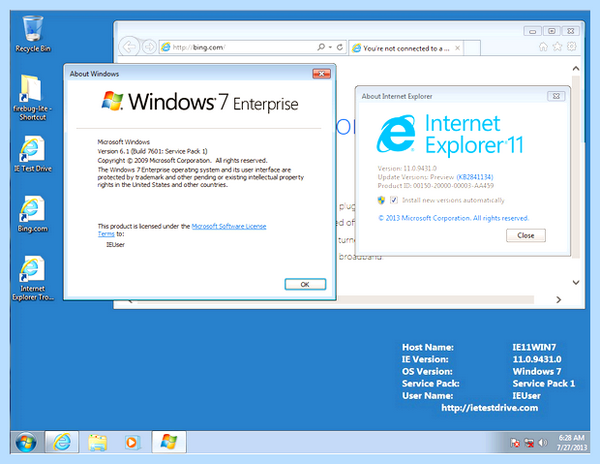Screen dimensions: 600x464
Task: Click the horizontal scroll-right arrow in IE
Action: click(x=559, y=300)
